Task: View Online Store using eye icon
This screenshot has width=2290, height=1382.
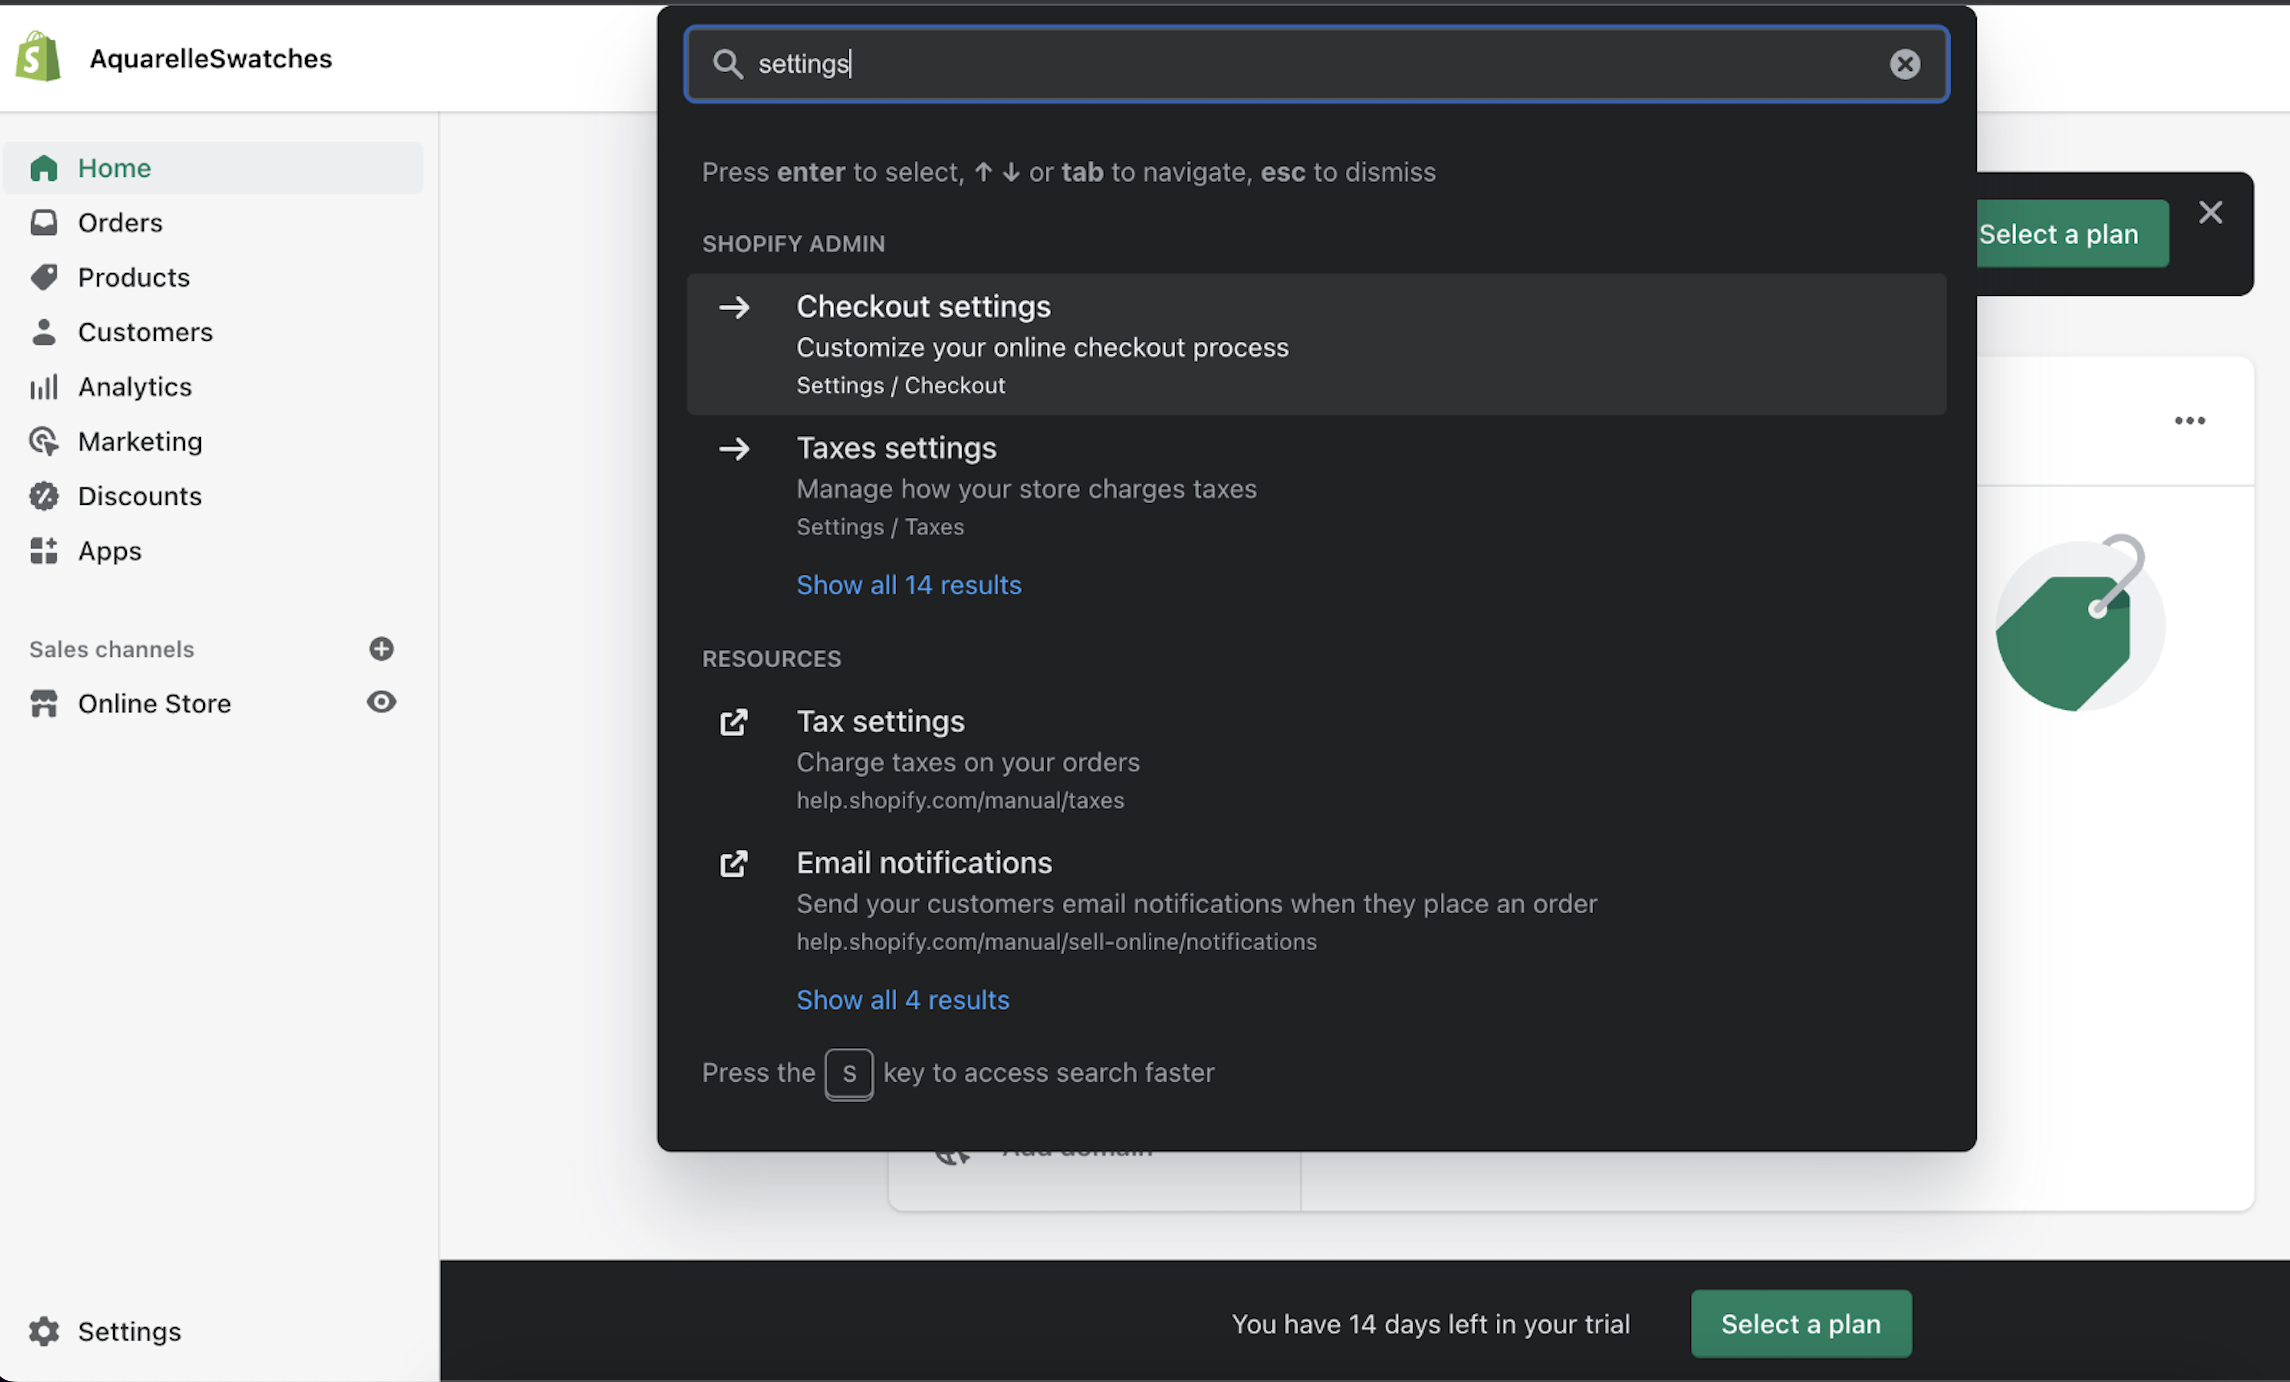Action: (381, 702)
